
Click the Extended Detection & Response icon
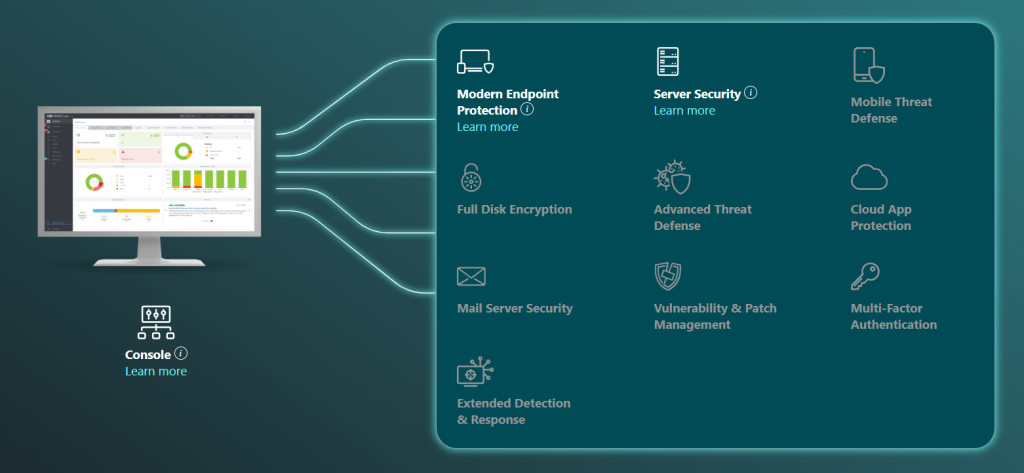coord(472,373)
